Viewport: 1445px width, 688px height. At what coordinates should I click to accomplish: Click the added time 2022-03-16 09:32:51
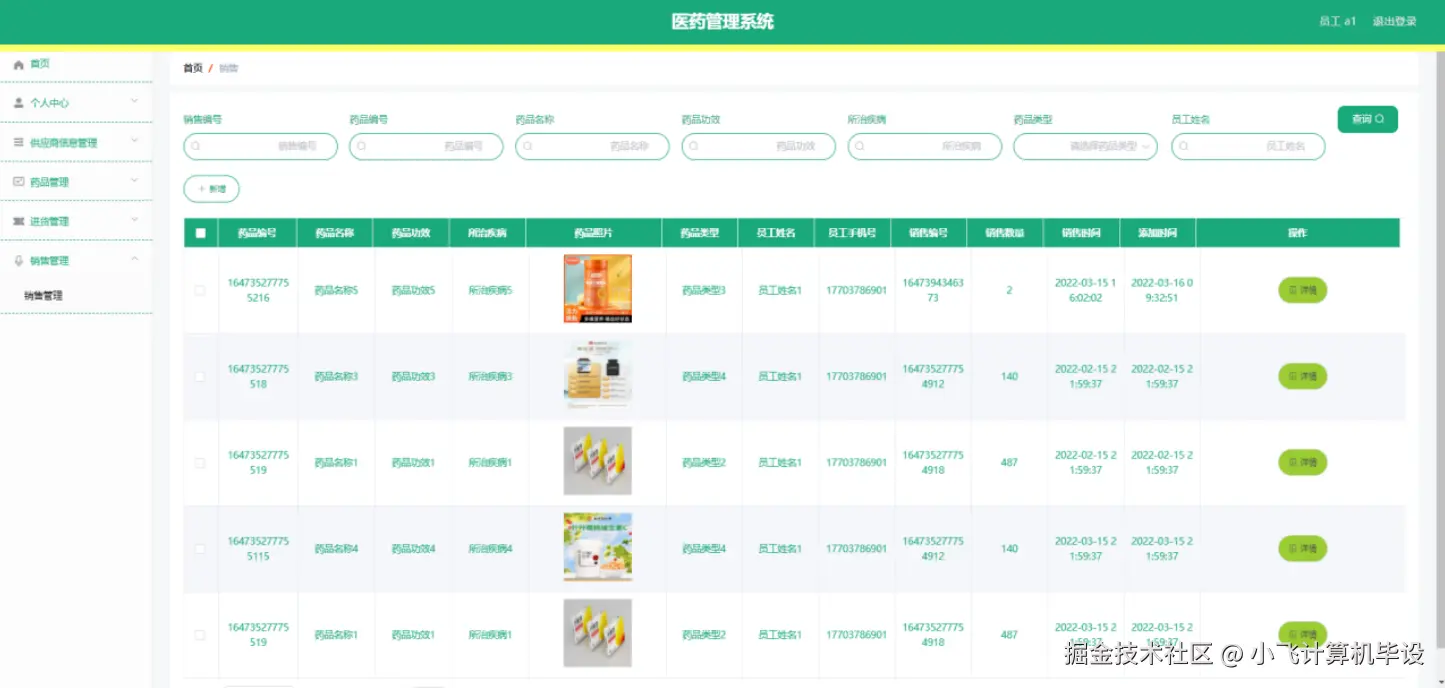coord(1162,290)
